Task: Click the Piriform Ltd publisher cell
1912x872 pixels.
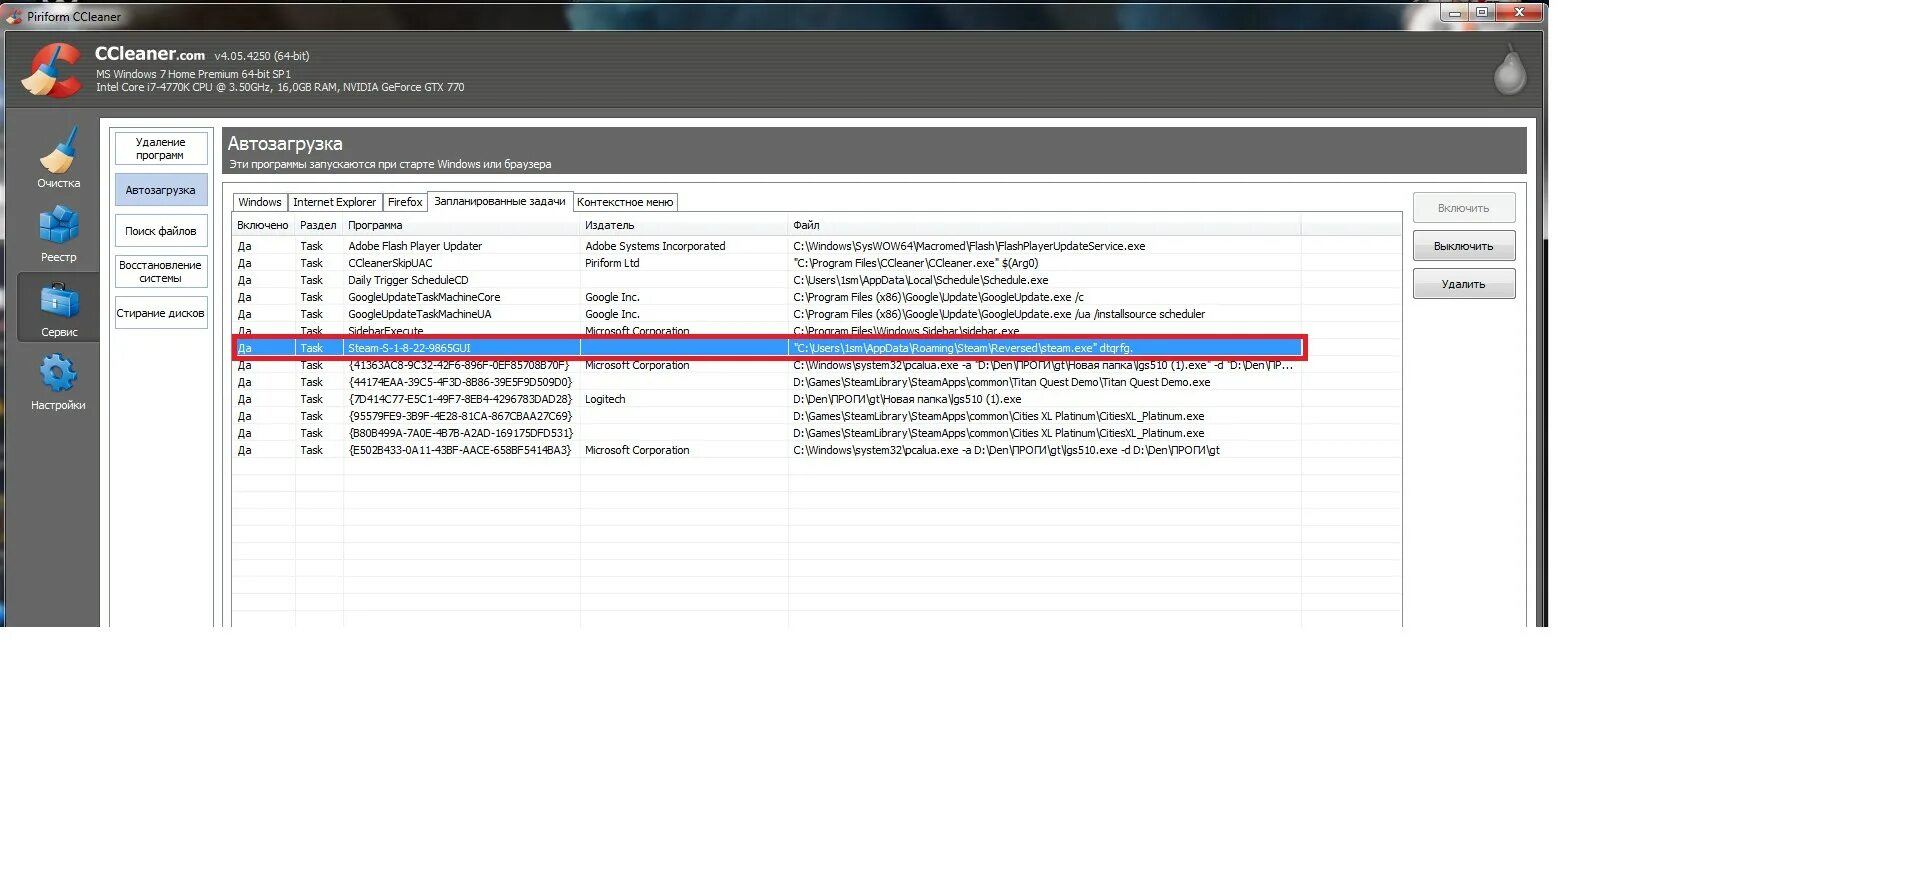Action: [x=612, y=263]
